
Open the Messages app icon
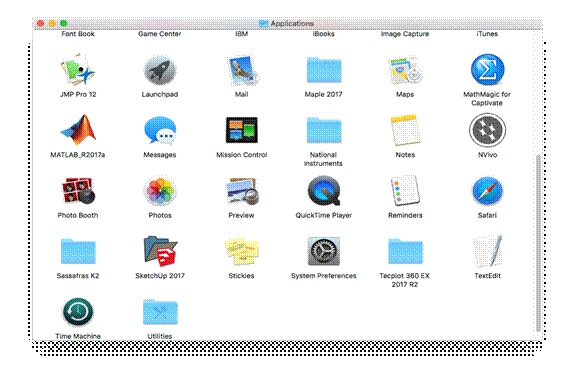click(160, 130)
